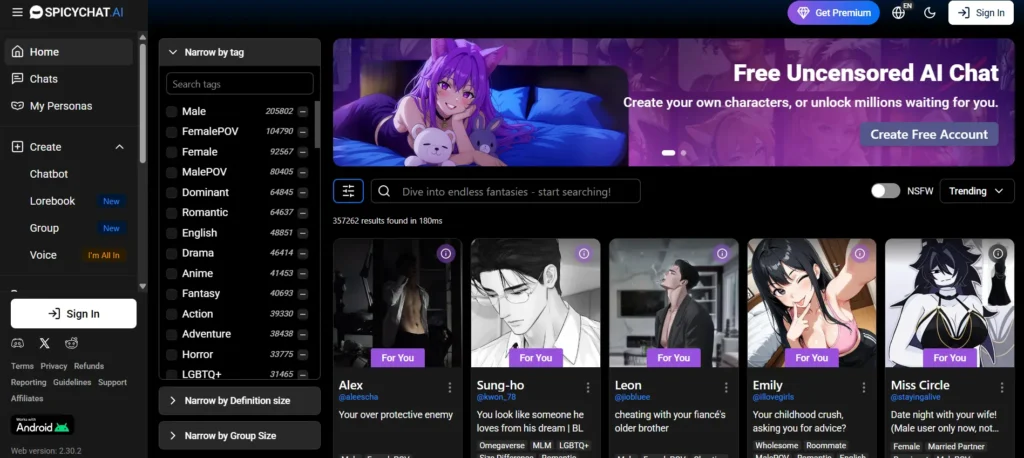This screenshot has height=458, width=1024.
Task: Check the Male tag checkbox
Action: coord(172,112)
